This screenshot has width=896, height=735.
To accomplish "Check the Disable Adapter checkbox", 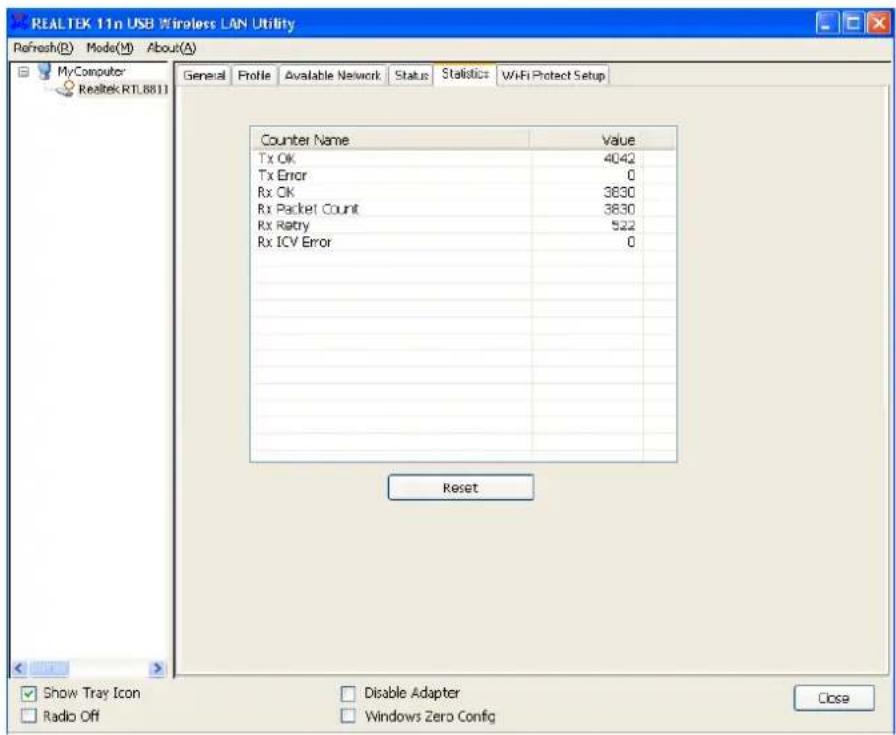I will (x=347, y=694).
